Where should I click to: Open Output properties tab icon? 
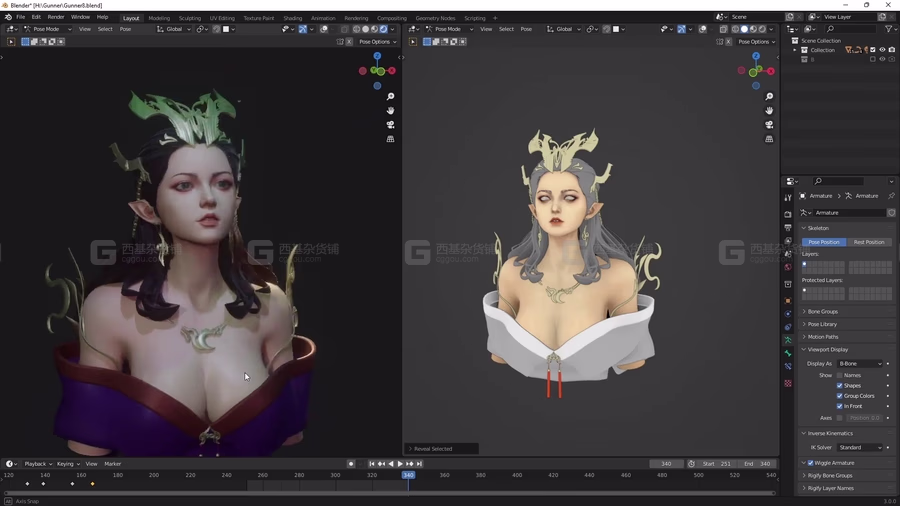click(x=788, y=228)
